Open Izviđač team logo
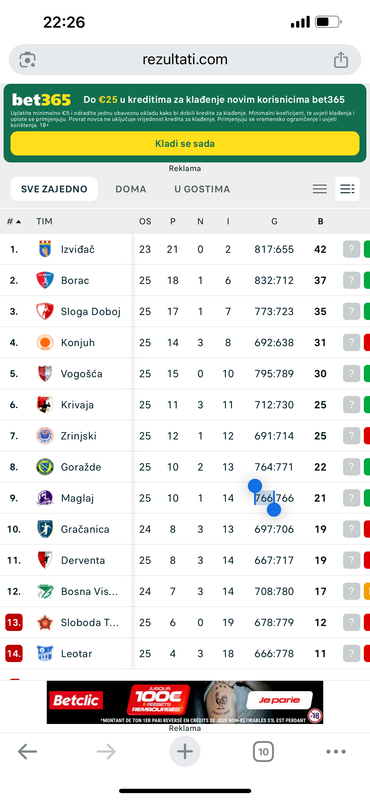This screenshot has width=370, height=800. pyautogui.click(x=45, y=249)
